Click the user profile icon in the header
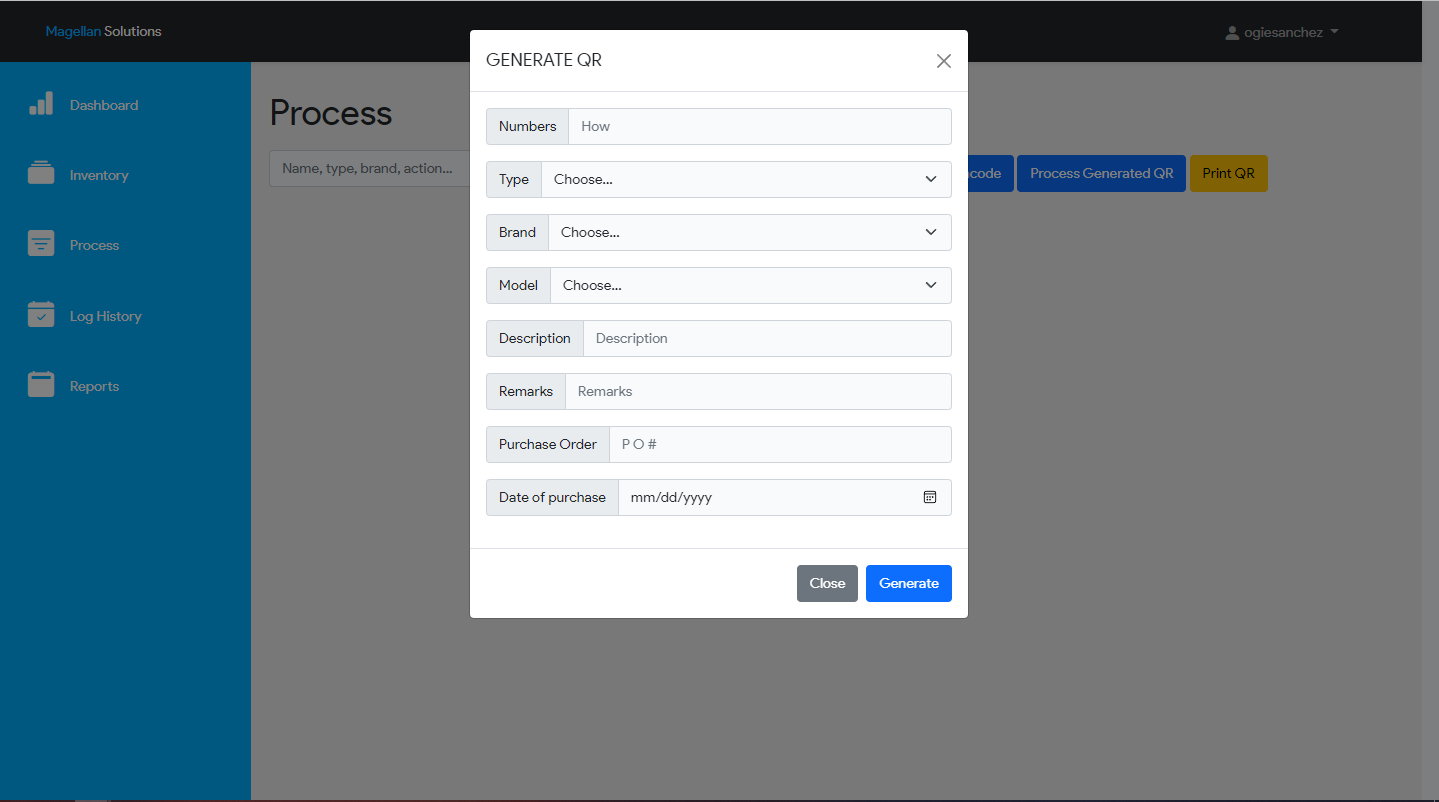This screenshot has width=1439, height=802. point(1231,31)
